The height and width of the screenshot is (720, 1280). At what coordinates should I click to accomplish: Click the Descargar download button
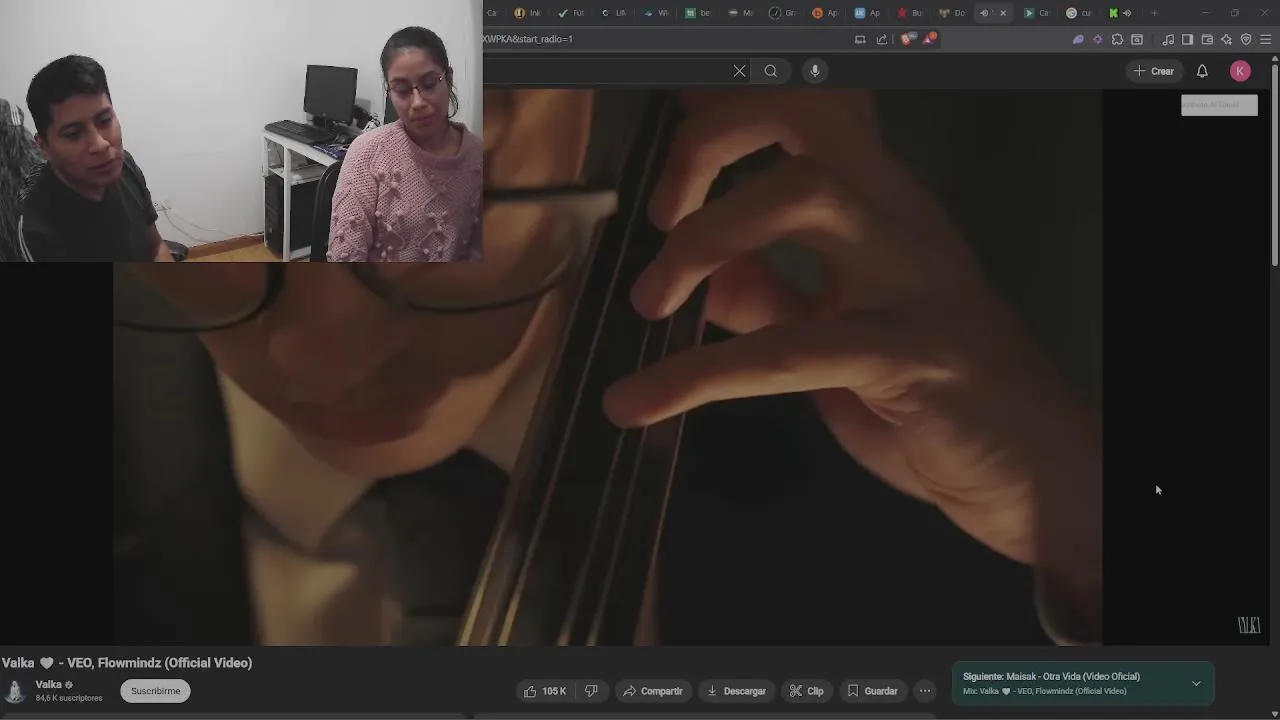pyautogui.click(x=736, y=691)
